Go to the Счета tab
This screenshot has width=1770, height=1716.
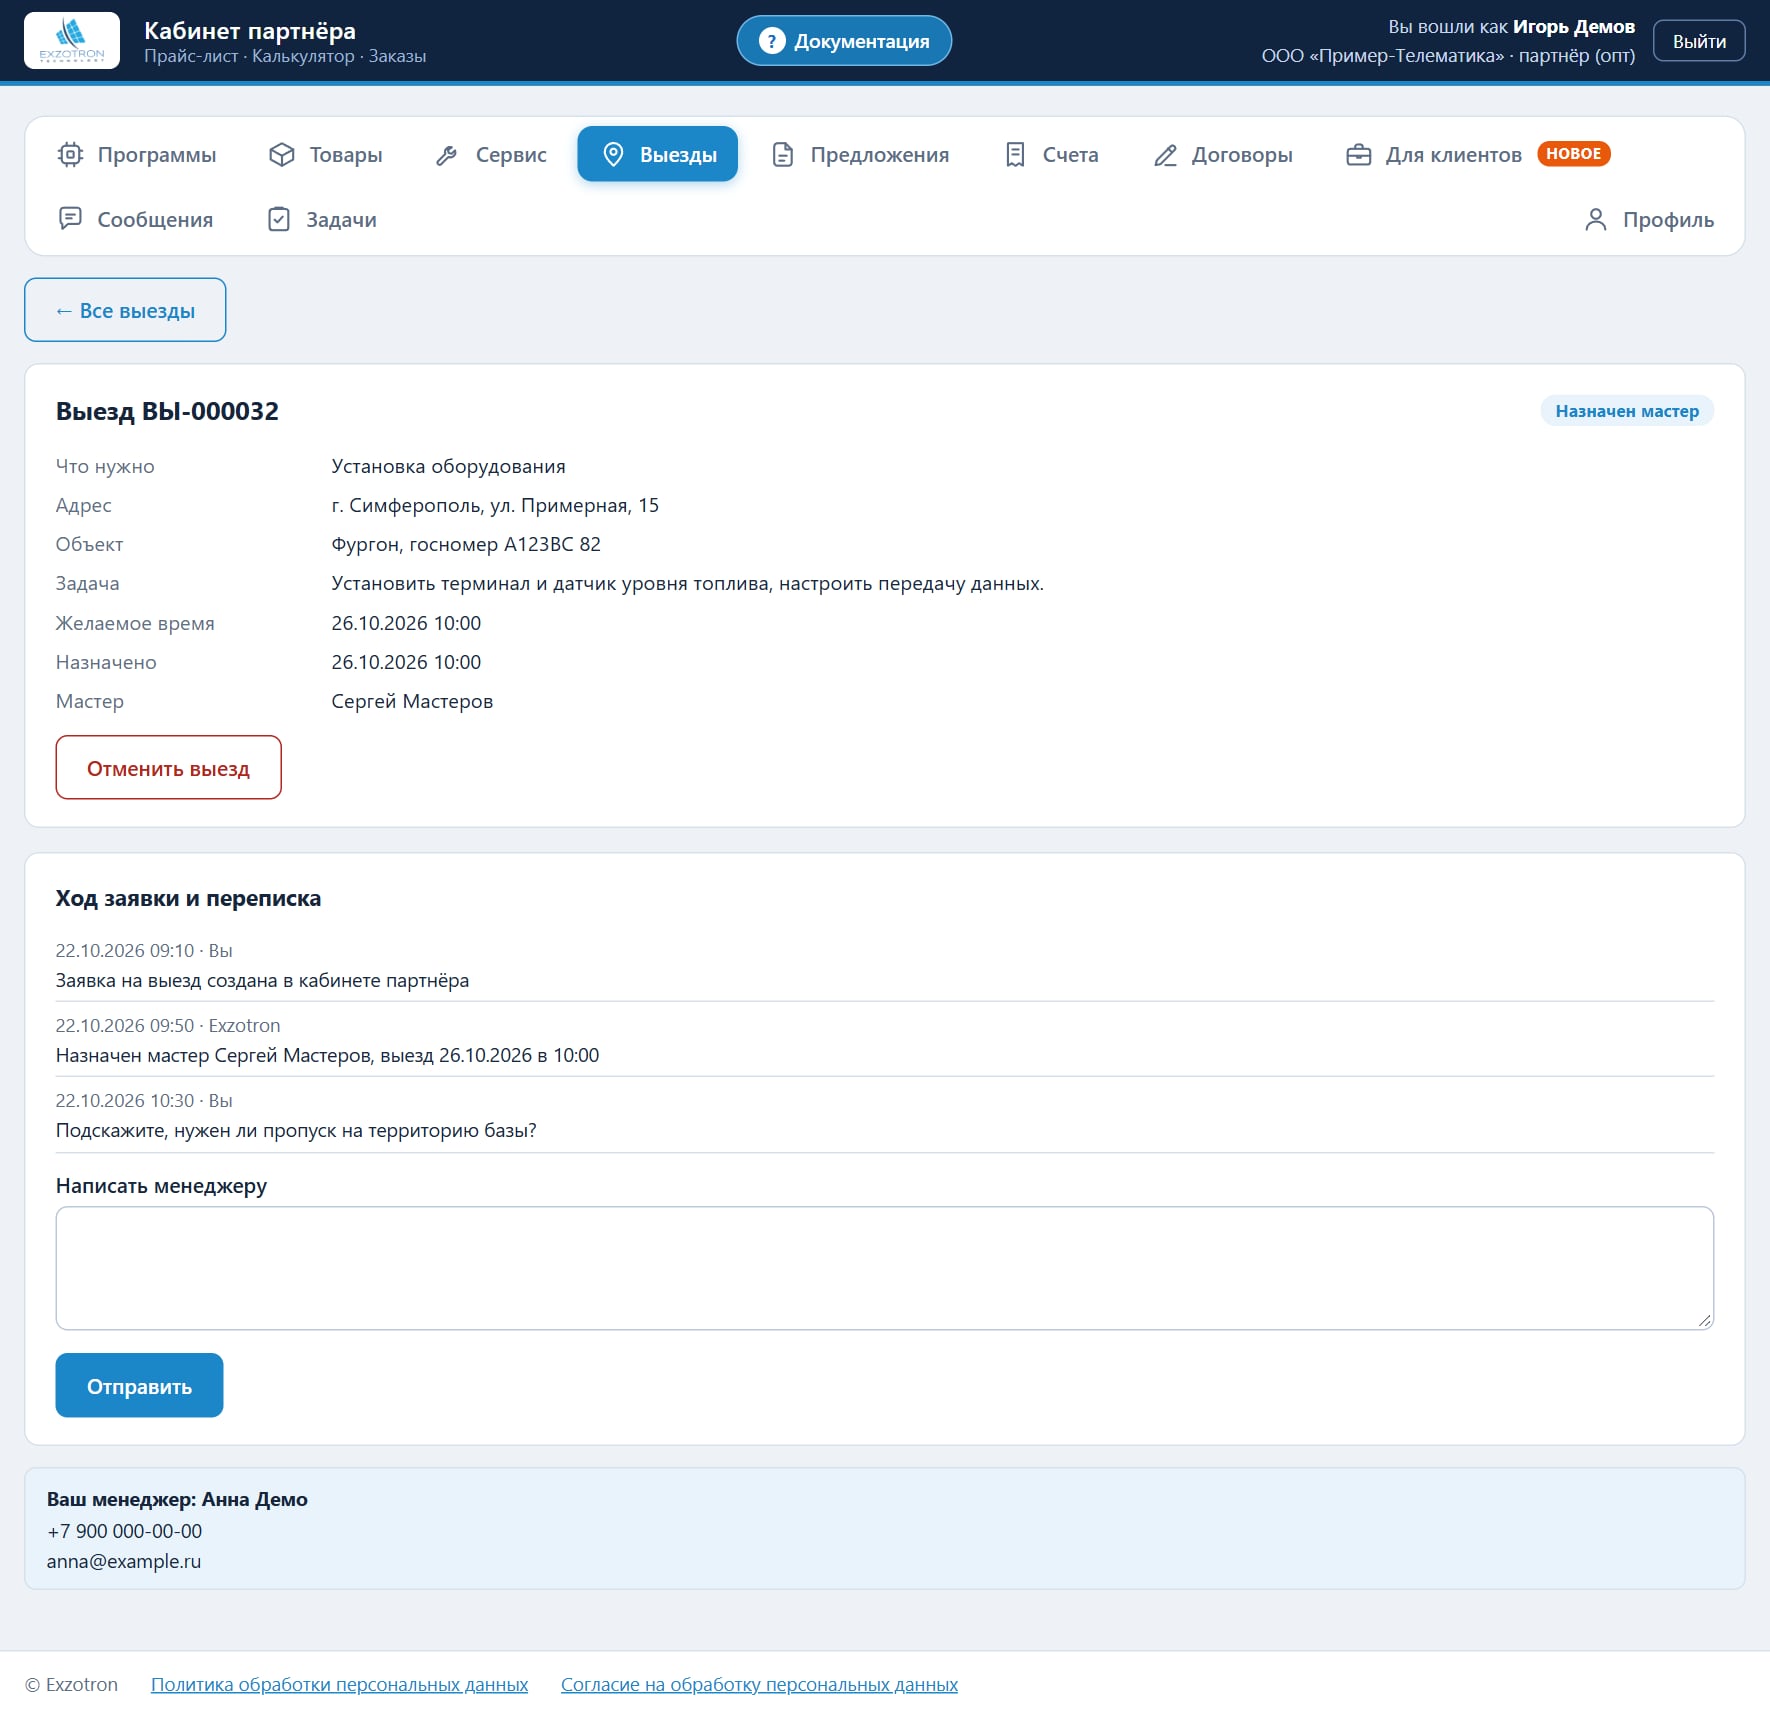click(x=1051, y=154)
